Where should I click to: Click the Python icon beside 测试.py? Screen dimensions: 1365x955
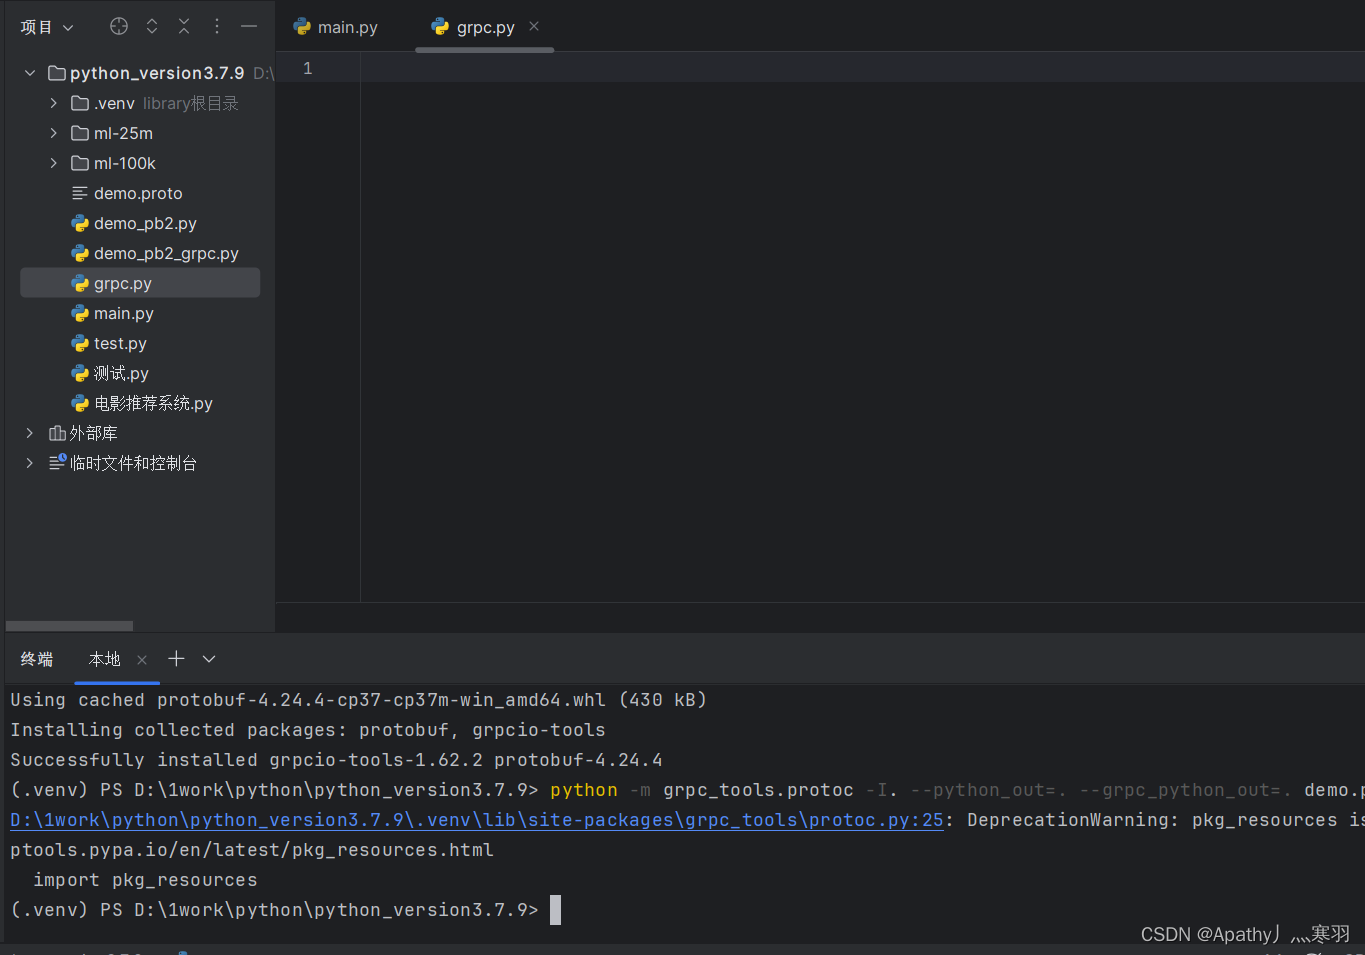tap(80, 373)
